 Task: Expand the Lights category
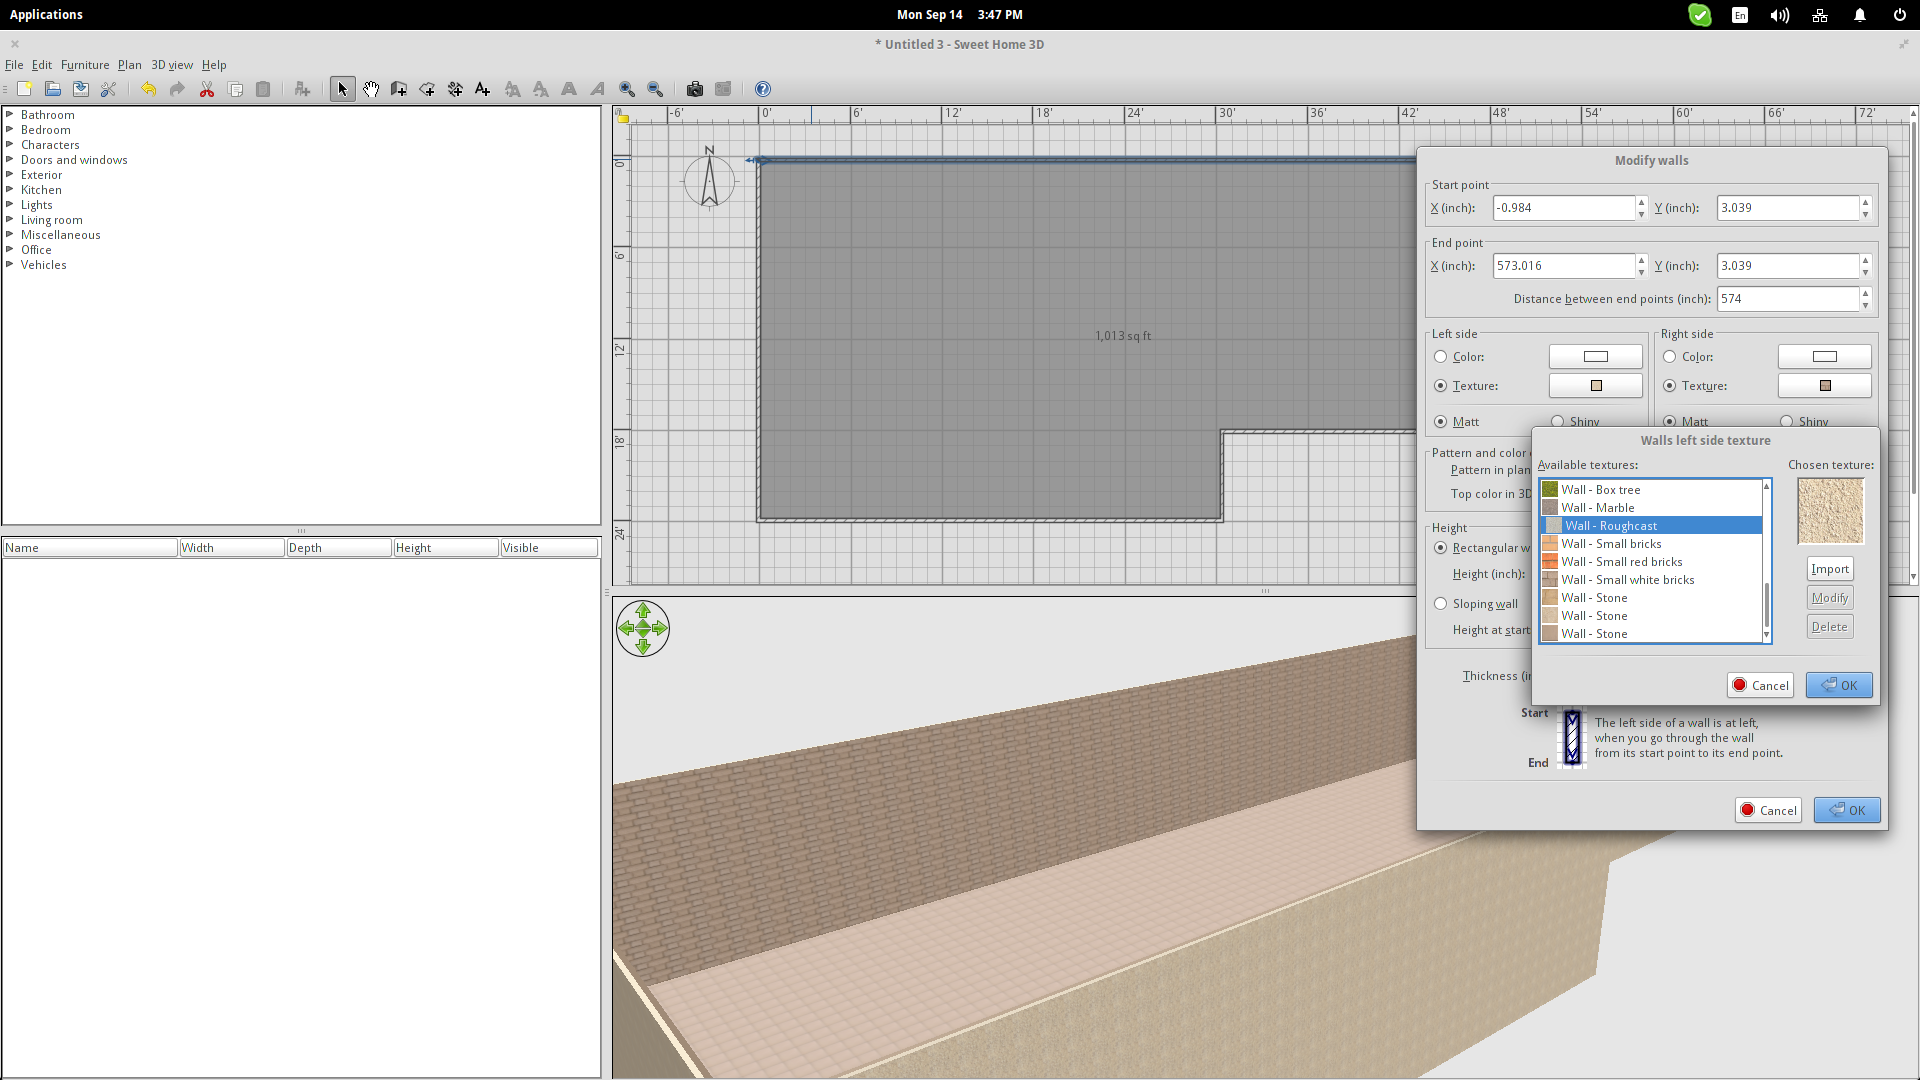[x=10, y=204]
